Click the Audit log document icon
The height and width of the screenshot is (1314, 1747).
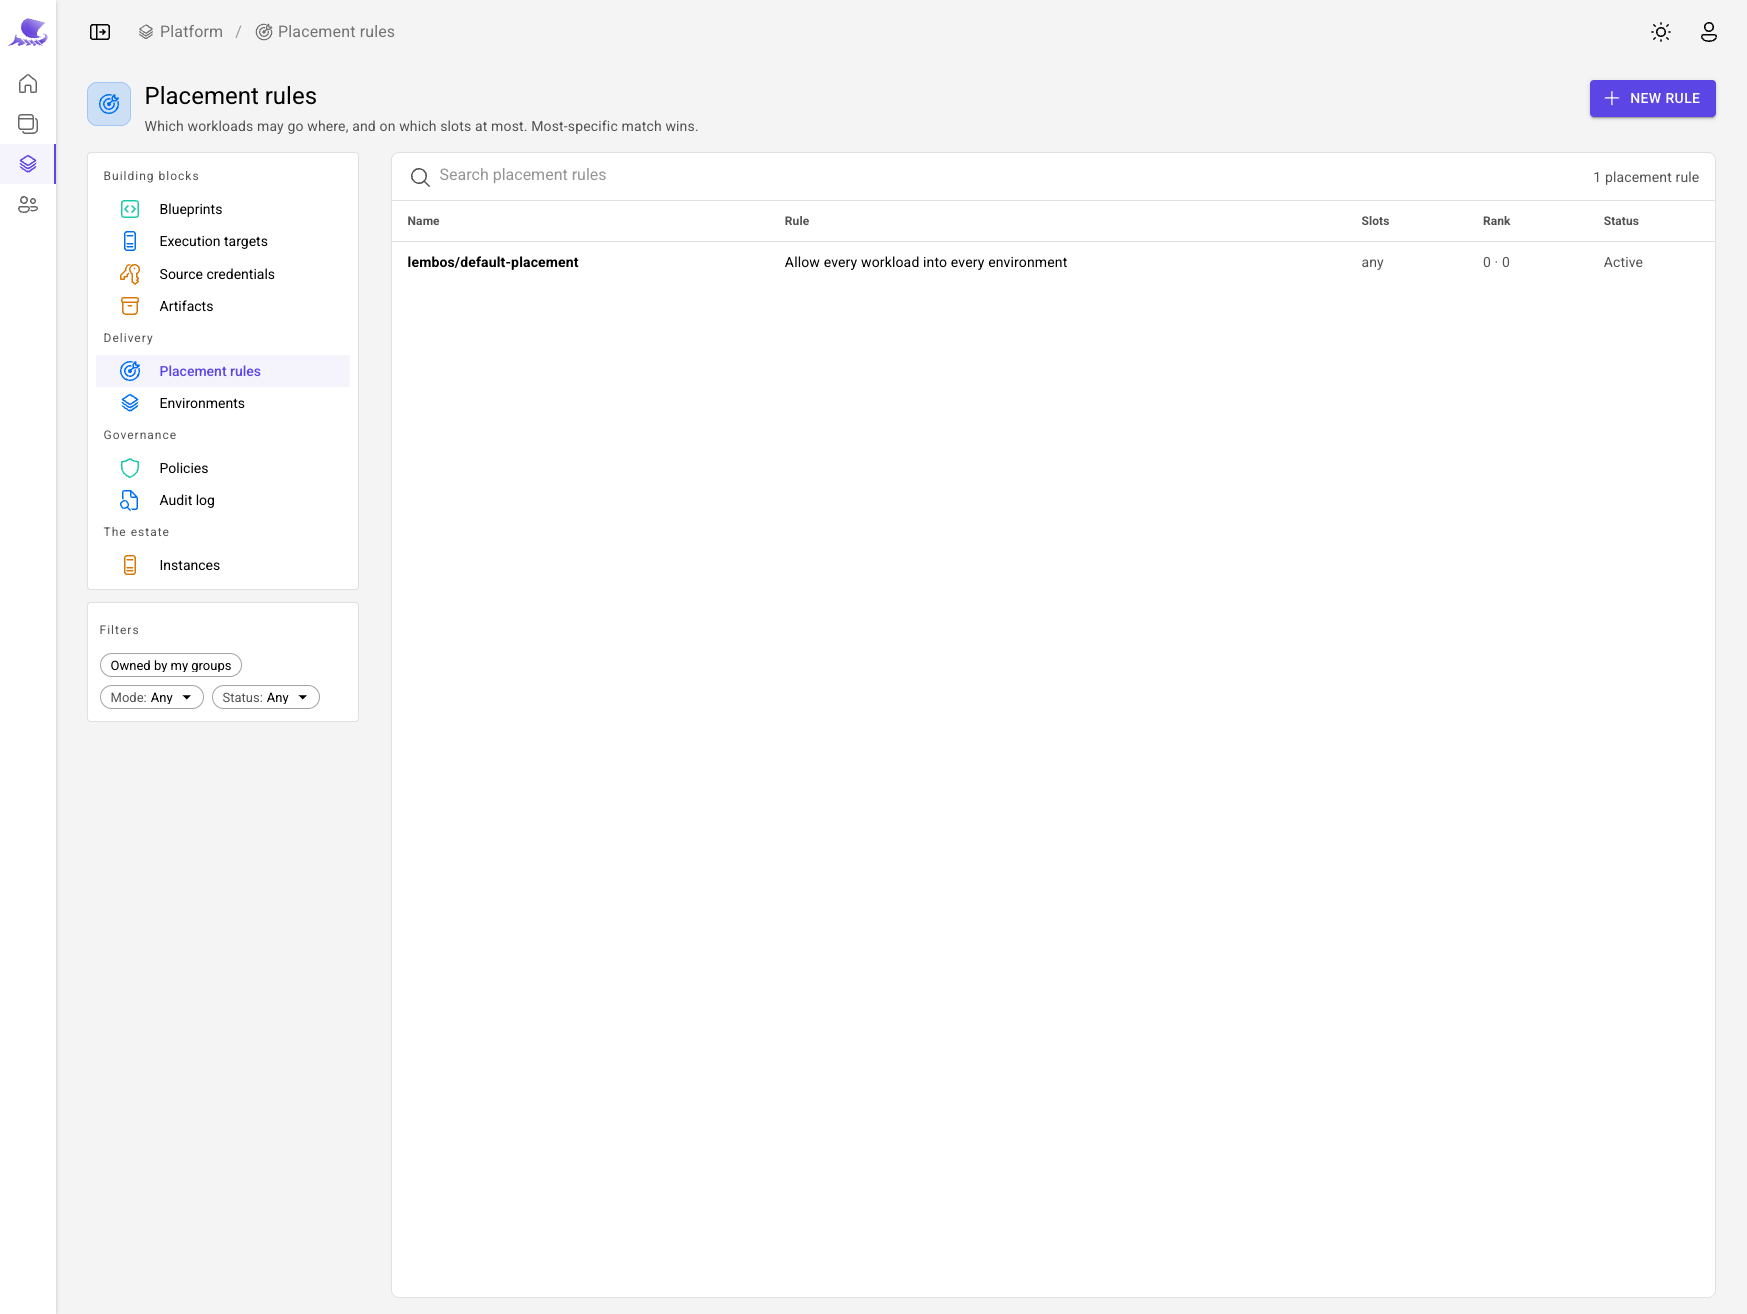130,500
